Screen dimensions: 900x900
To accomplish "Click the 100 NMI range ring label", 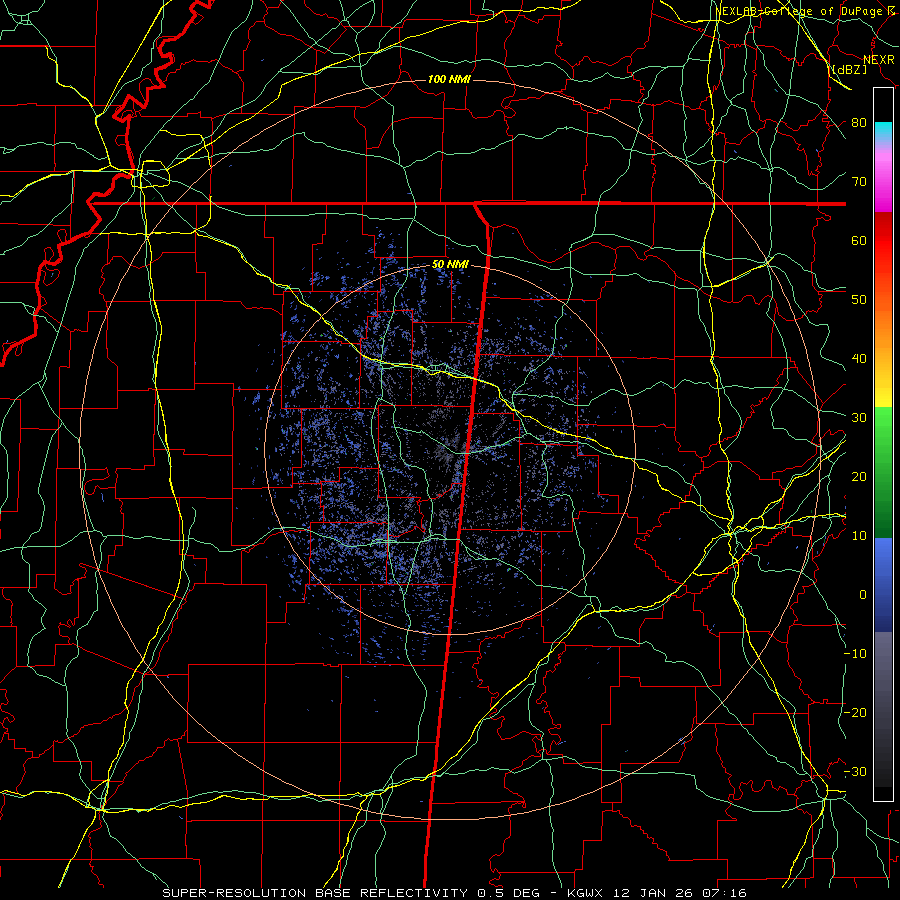I will [x=449, y=79].
